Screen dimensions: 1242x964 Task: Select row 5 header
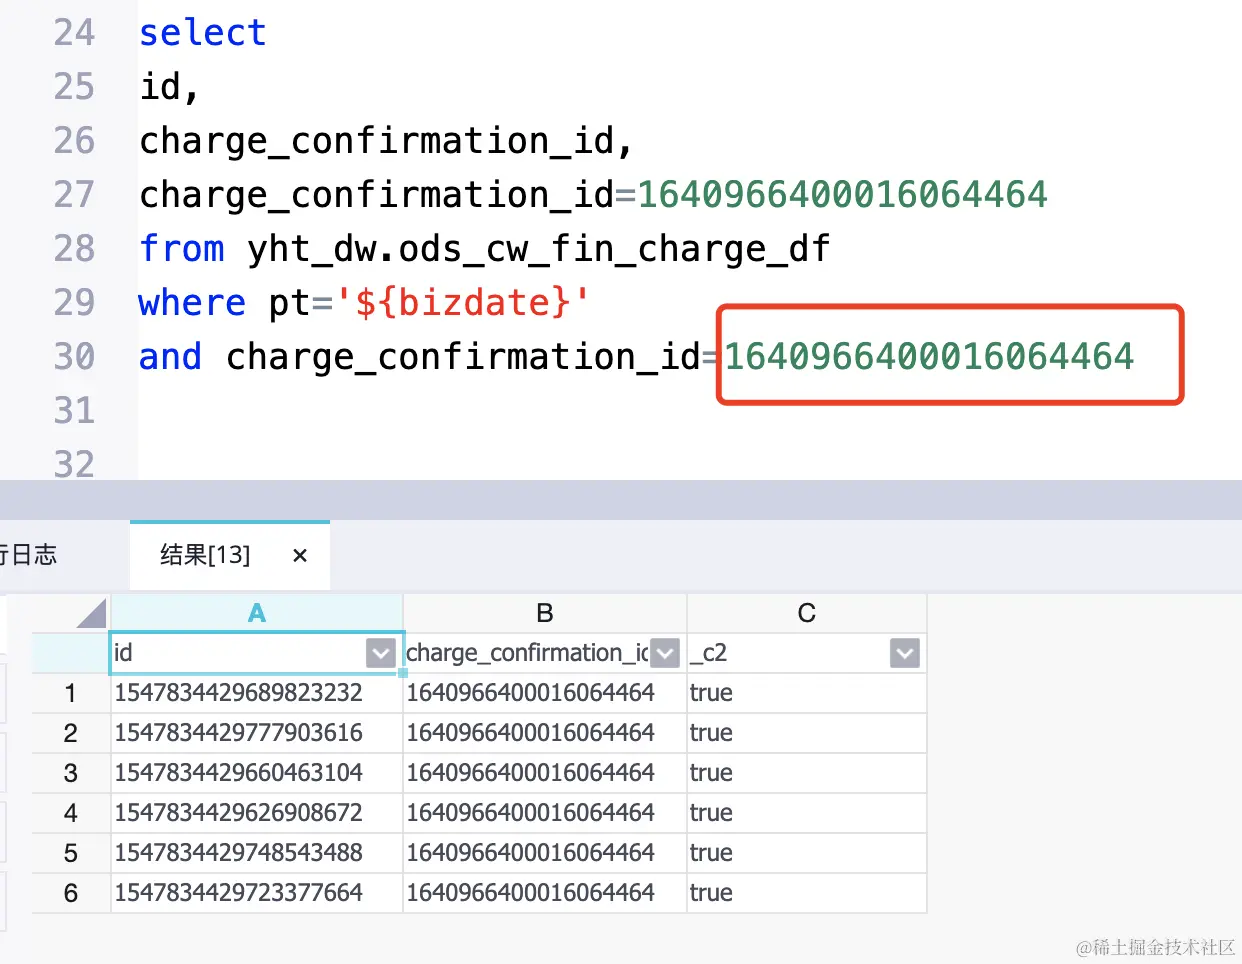click(71, 853)
